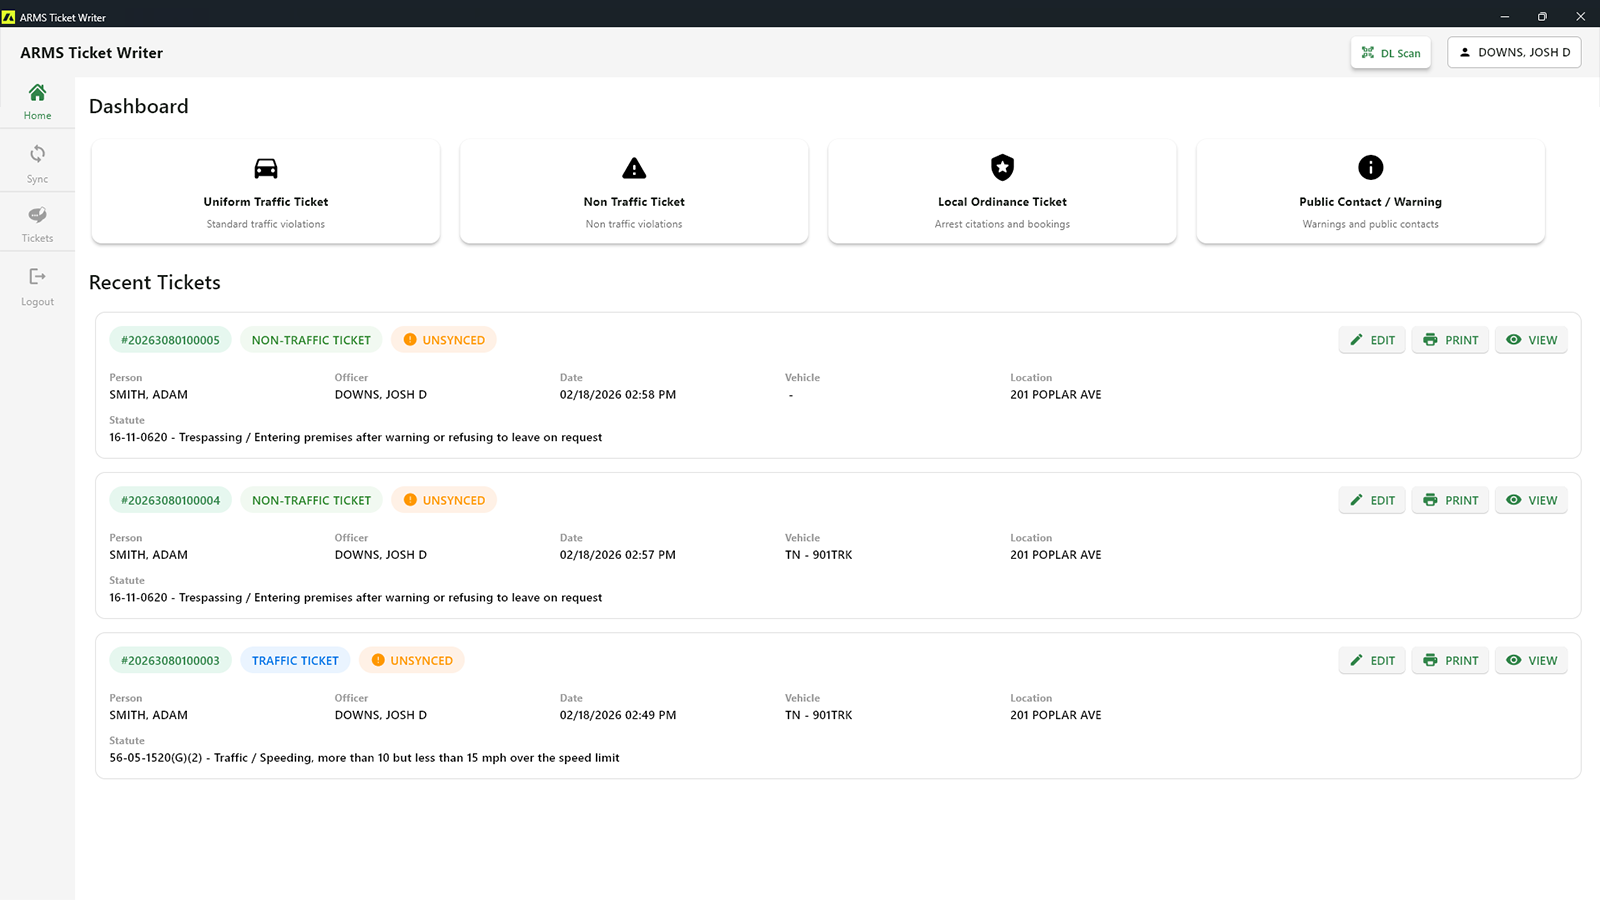1600x900 pixels.
Task: Click the DOWNS, JOSH D user account button
Action: click(1513, 52)
